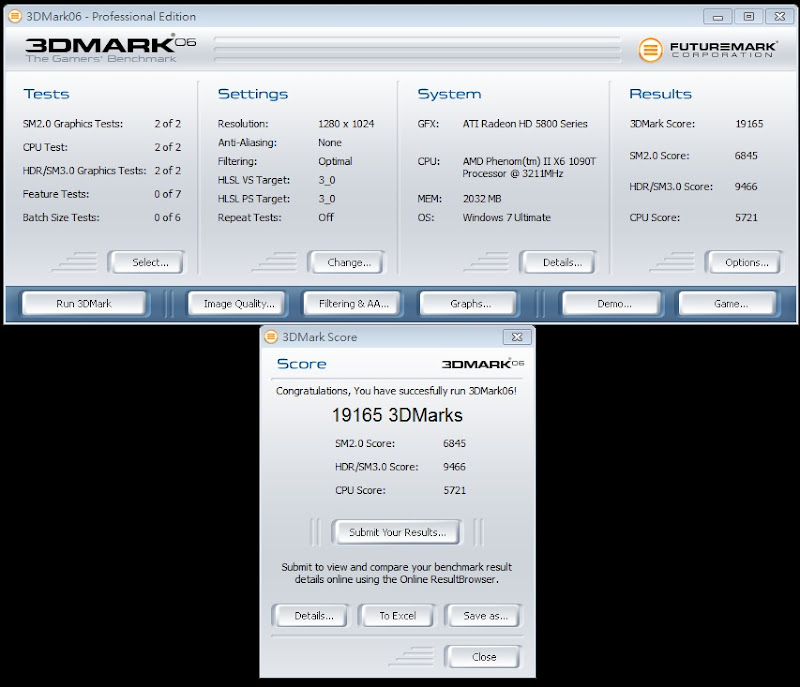
Task: Click the Online ResultBrowser description text
Action: [396, 573]
